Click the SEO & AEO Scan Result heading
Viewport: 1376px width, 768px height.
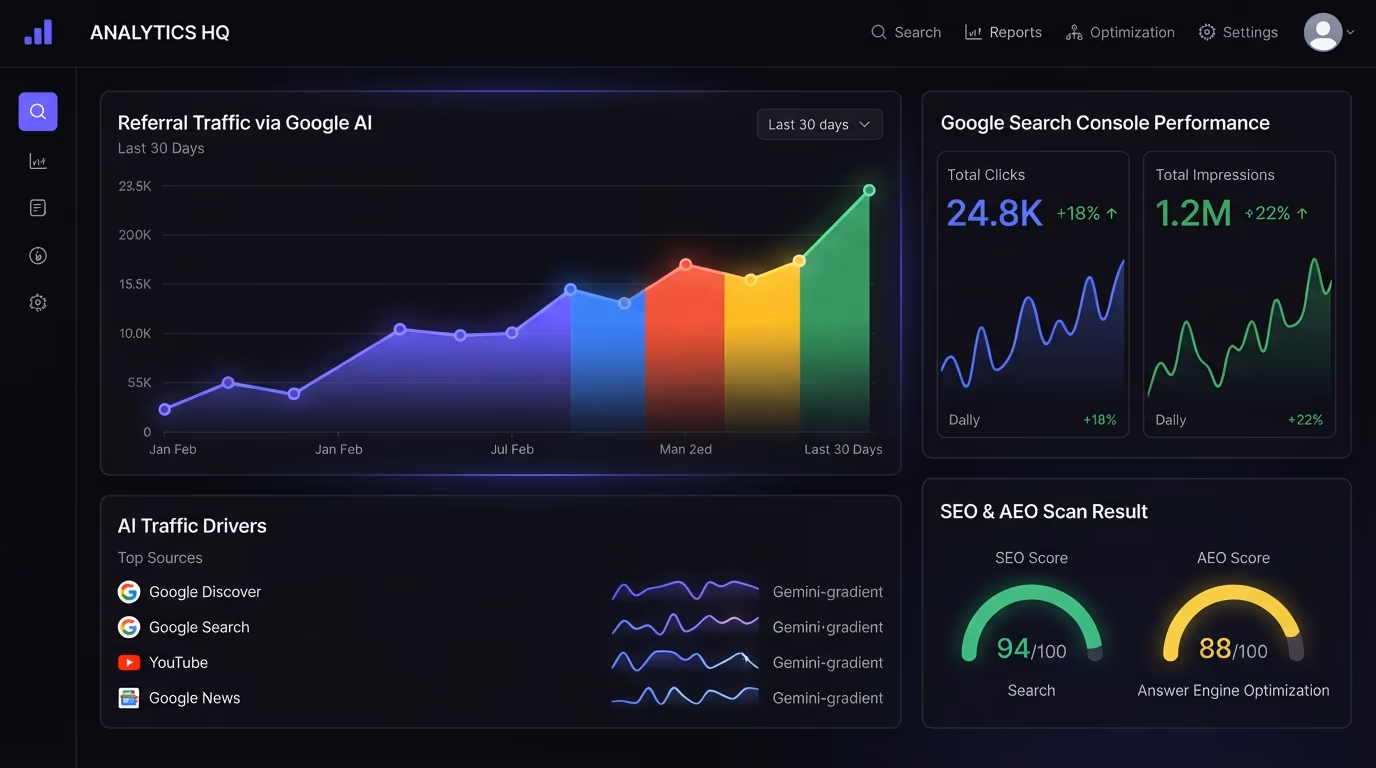click(1044, 511)
